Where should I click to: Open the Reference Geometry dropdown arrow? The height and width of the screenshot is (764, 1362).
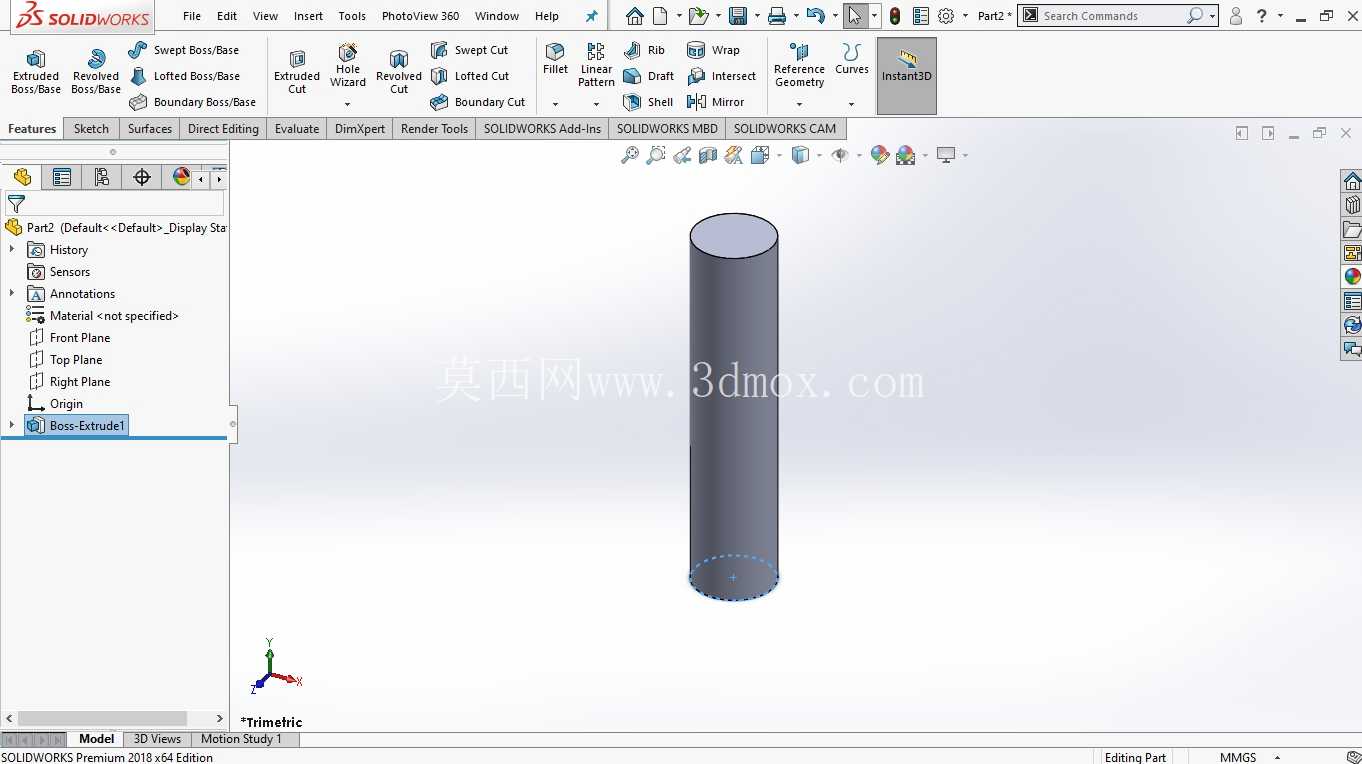click(799, 104)
